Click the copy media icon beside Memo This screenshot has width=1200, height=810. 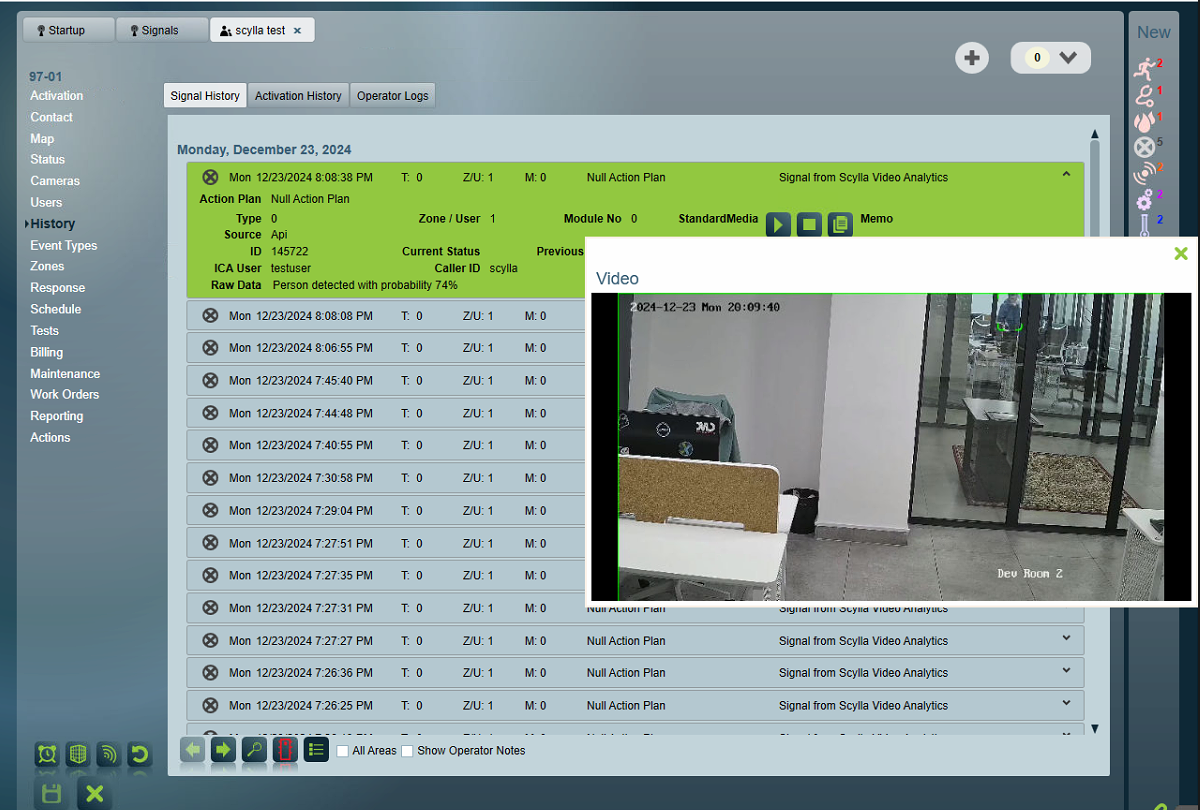(841, 224)
